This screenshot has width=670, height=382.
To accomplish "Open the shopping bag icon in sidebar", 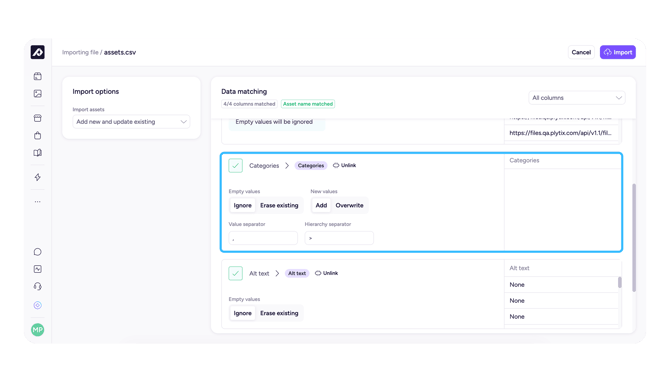I will (38, 135).
